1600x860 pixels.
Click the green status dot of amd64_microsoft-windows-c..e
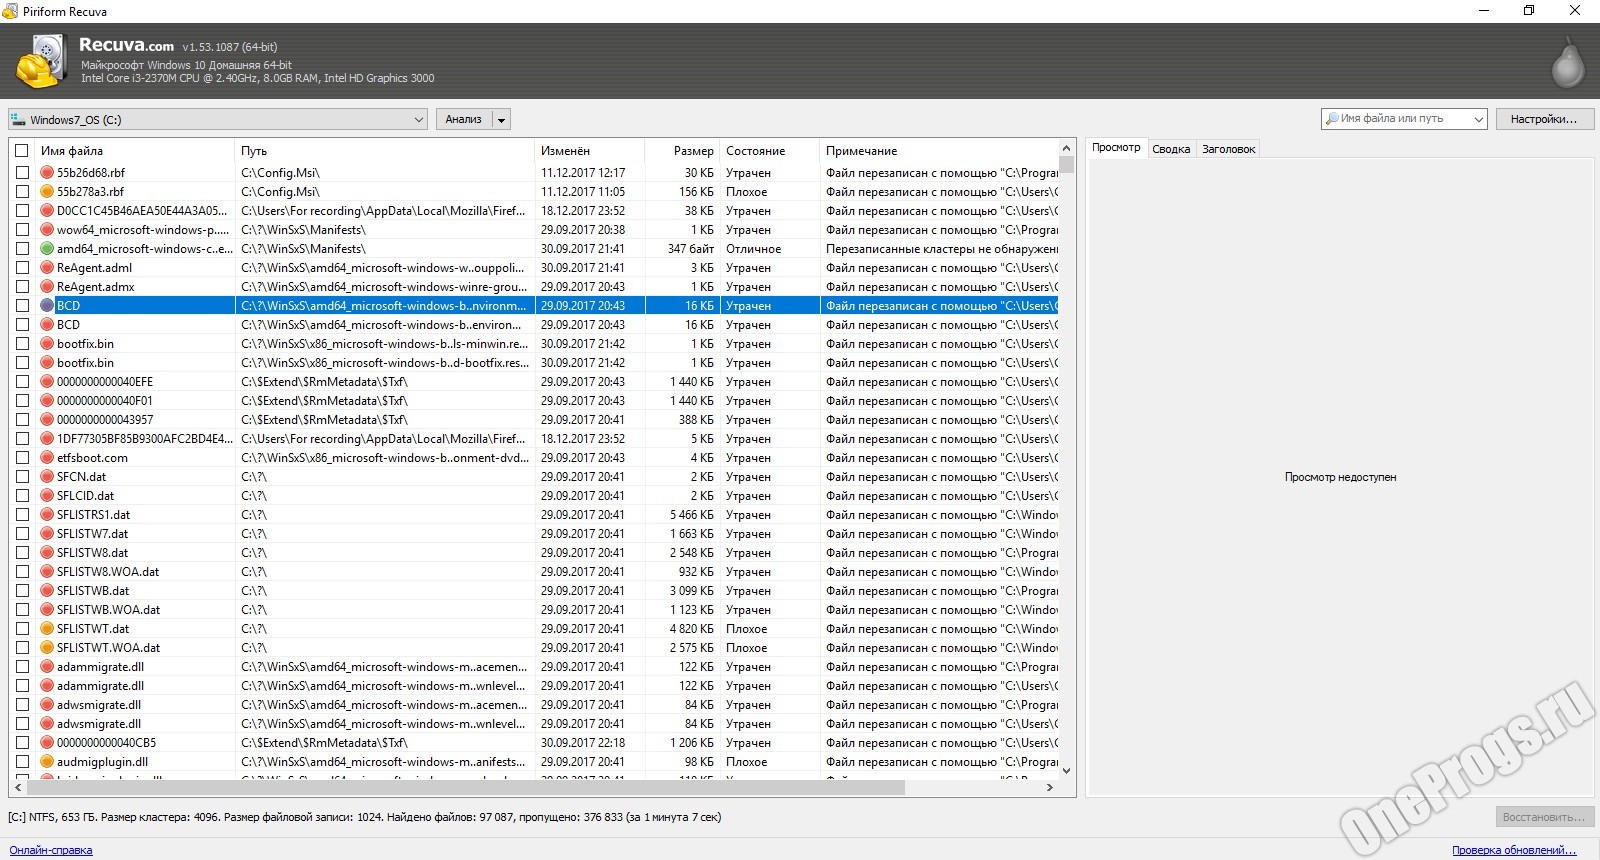pyautogui.click(x=47, y=249)
